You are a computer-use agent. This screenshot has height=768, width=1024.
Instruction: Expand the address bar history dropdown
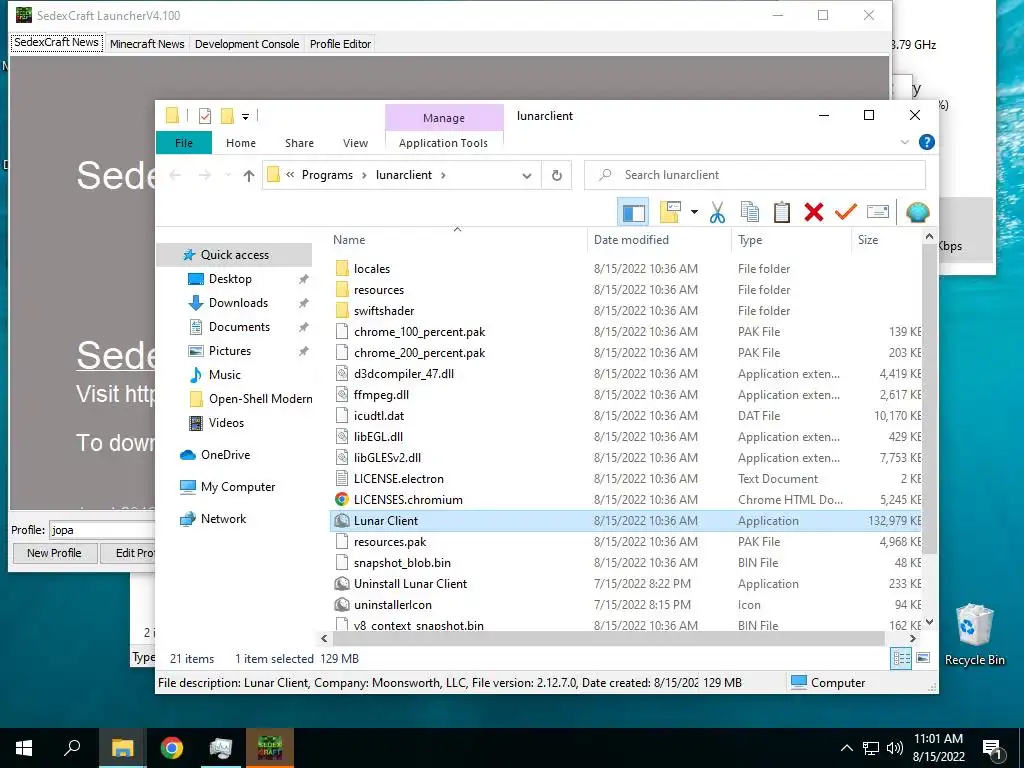527,176
